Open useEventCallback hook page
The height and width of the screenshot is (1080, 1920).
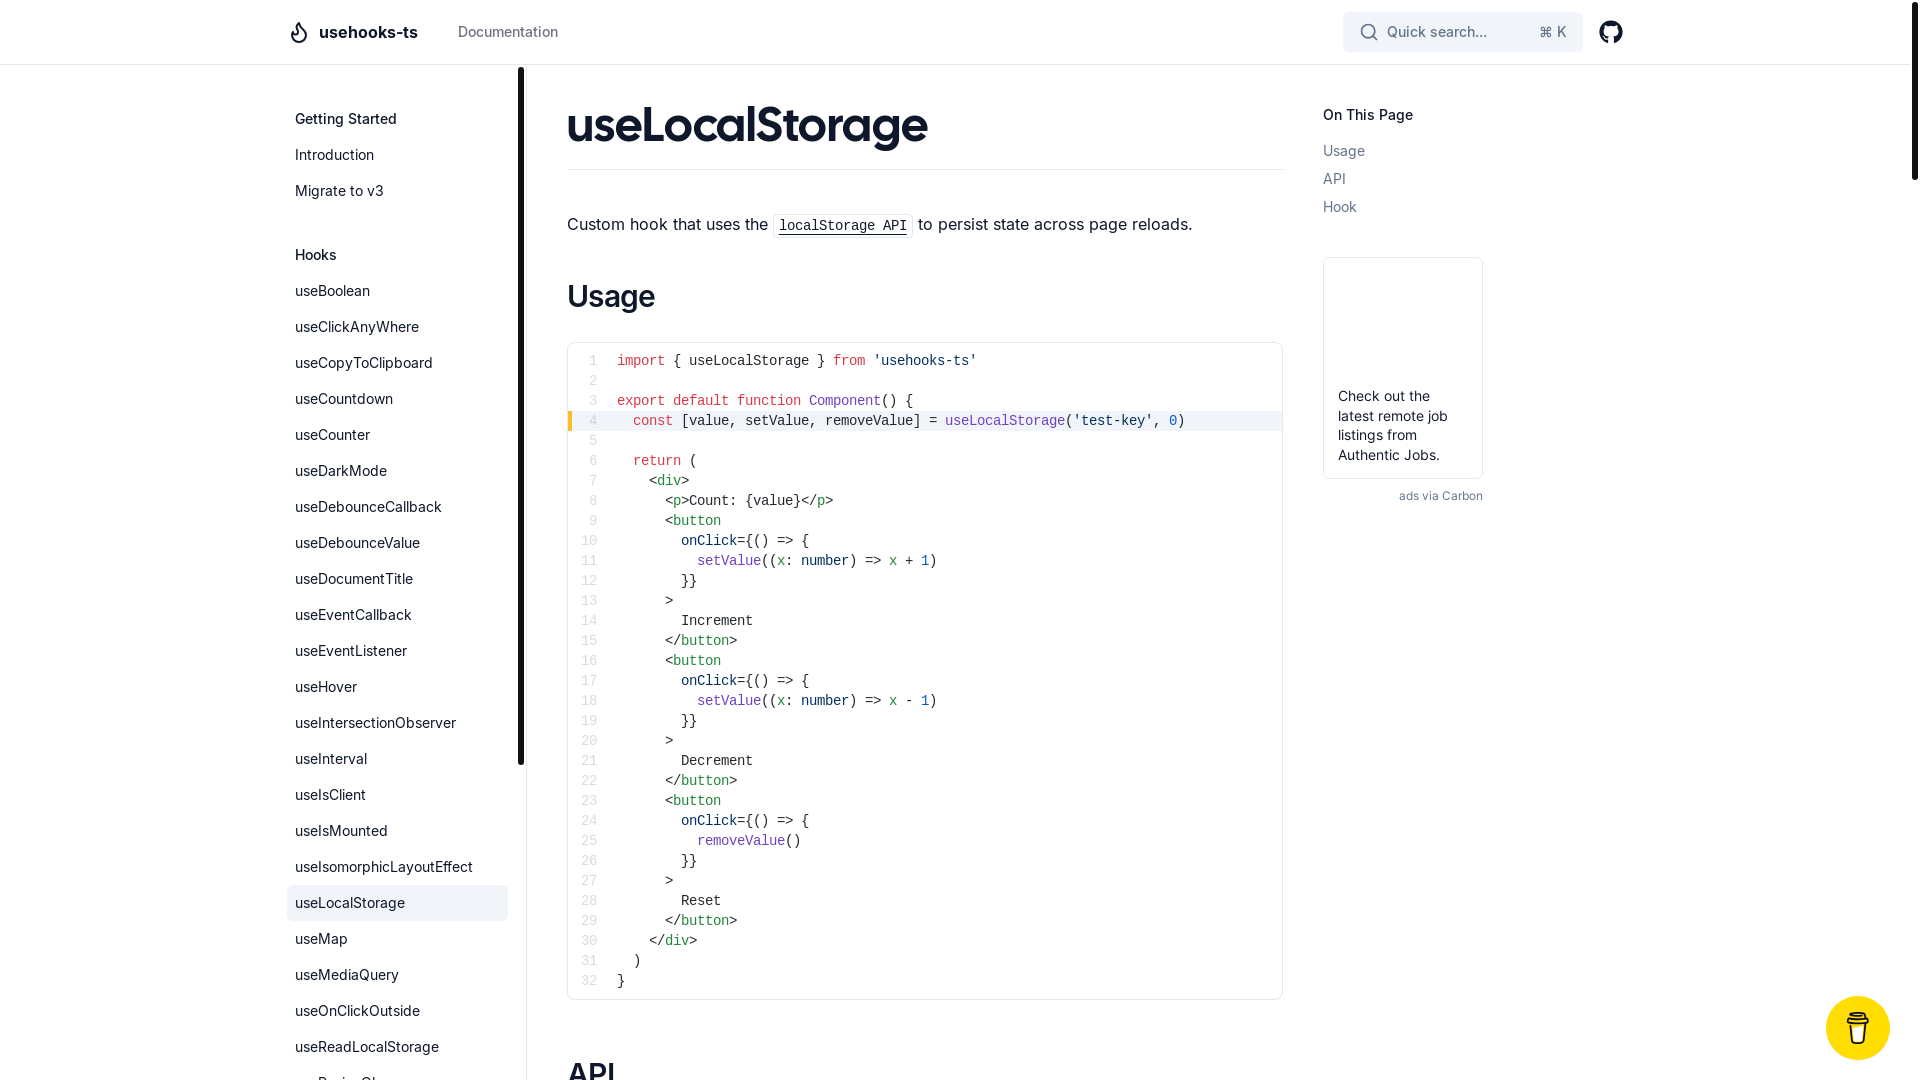pos(397,615)
